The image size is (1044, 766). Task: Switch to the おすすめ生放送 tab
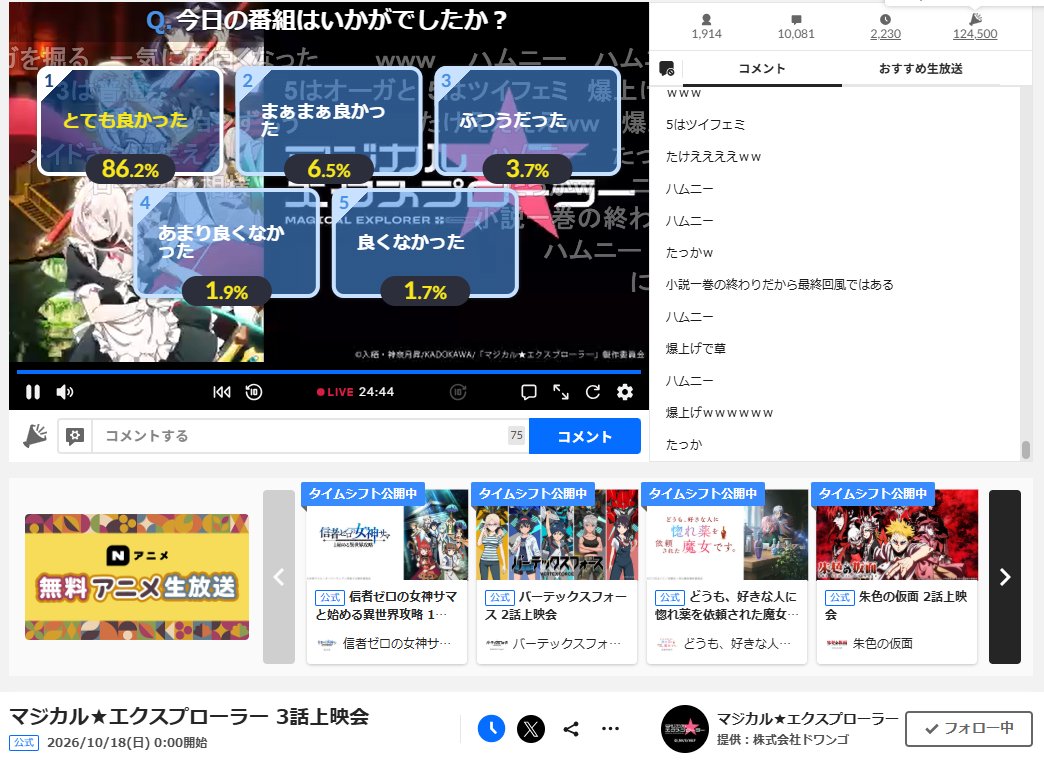coord(921,69)
